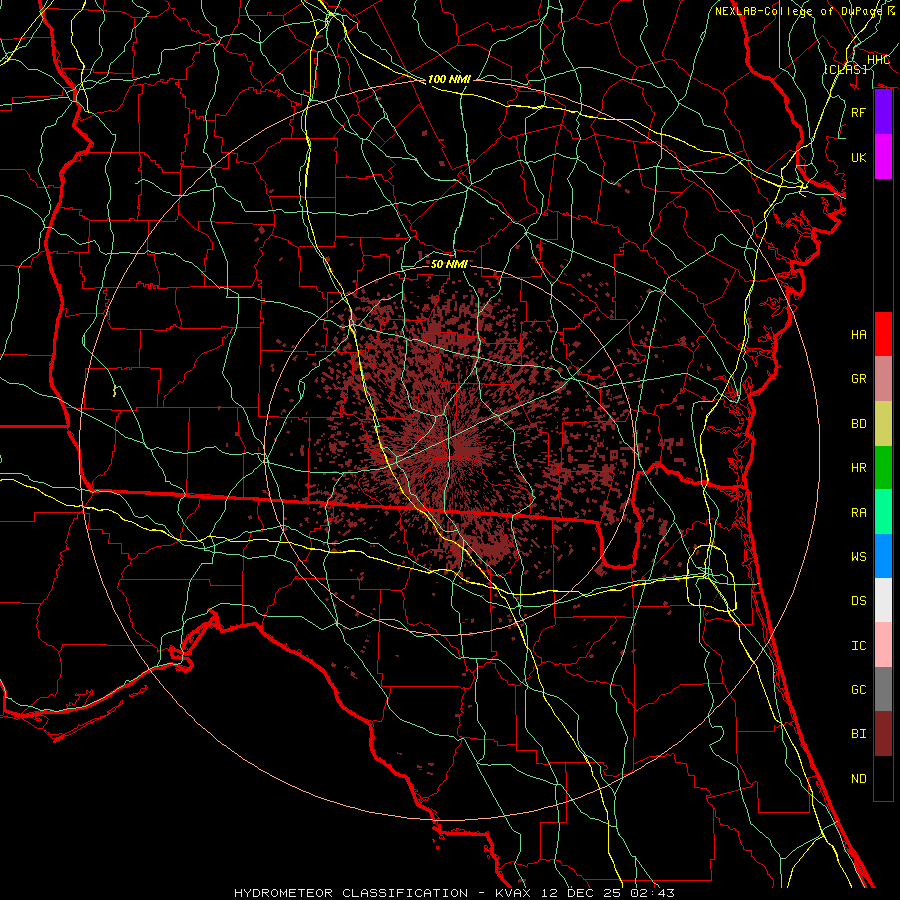Click the 100 NMI range ring label

449,79
